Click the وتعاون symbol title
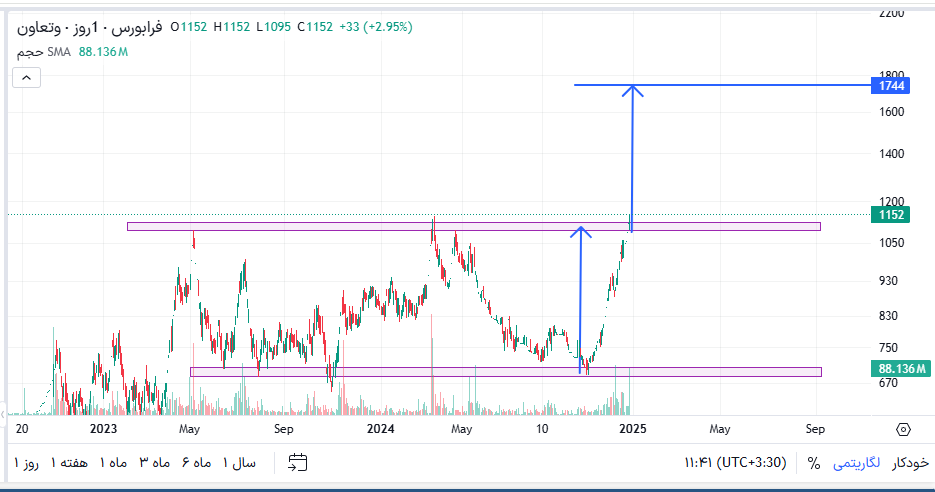Viewport: 935px width, 492px height. [39, 27]
